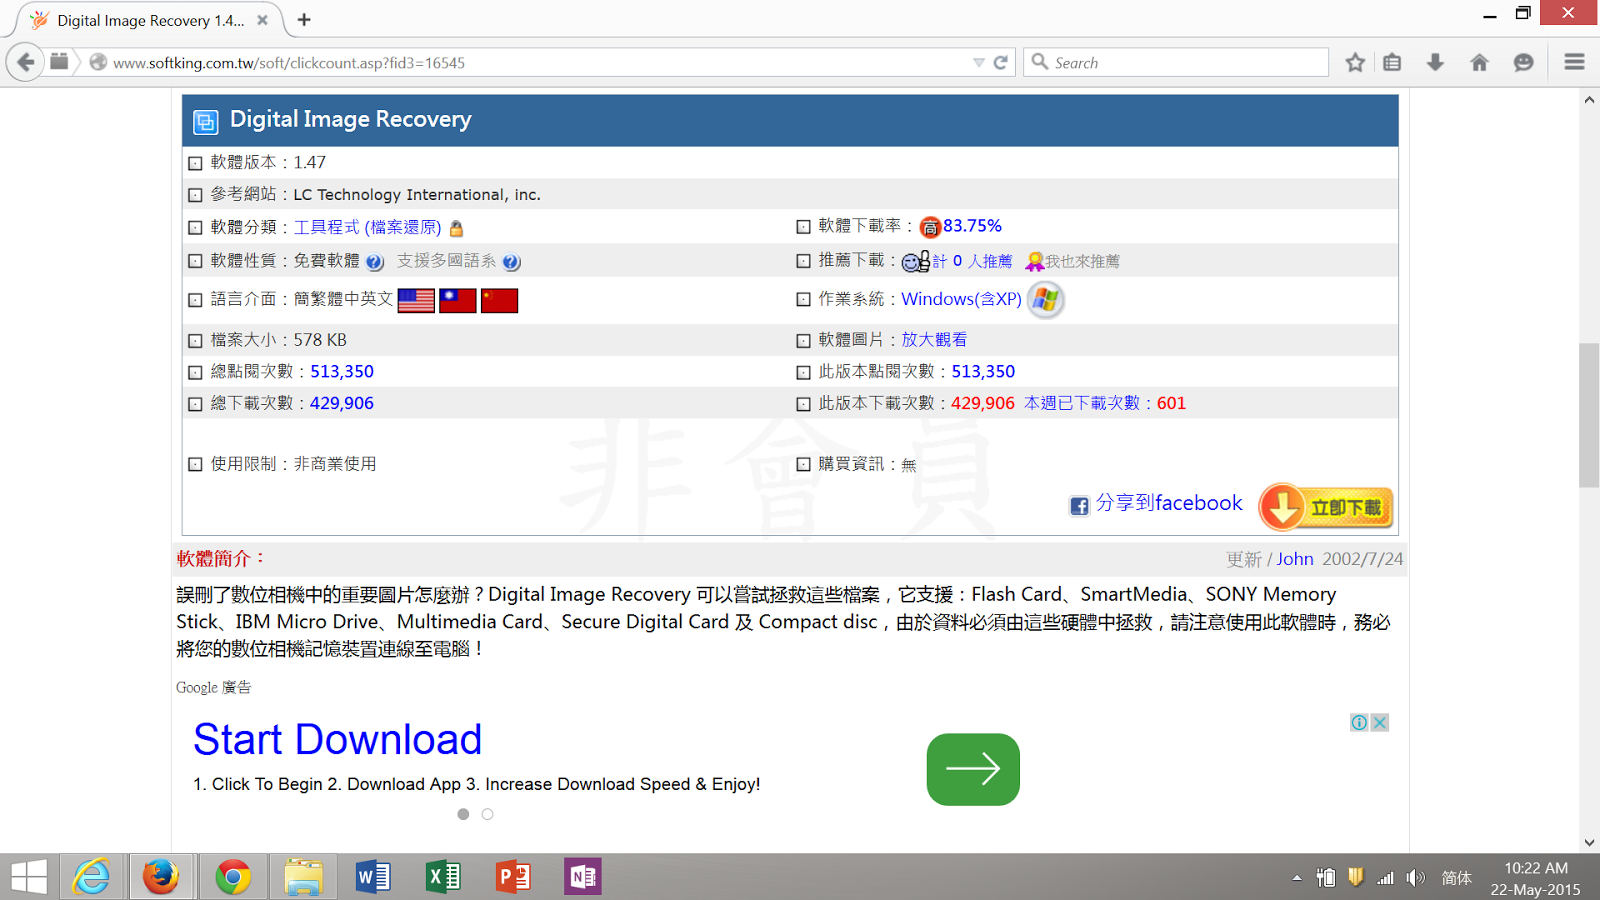
Task: Select the Digital Image Recovery 1.4... tab
Action: pos(150,20)
